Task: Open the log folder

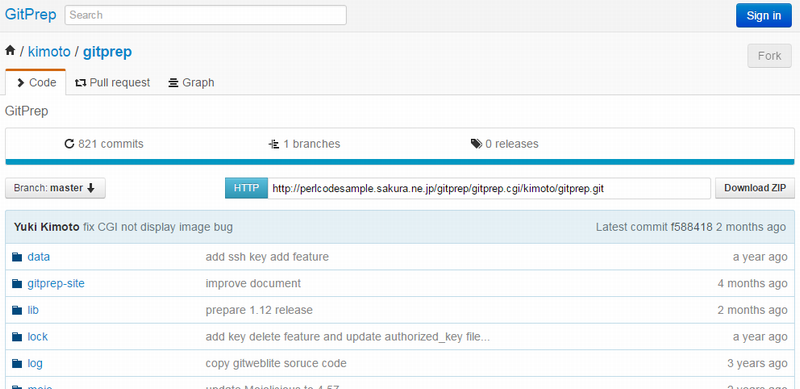Action: point(35,363)
